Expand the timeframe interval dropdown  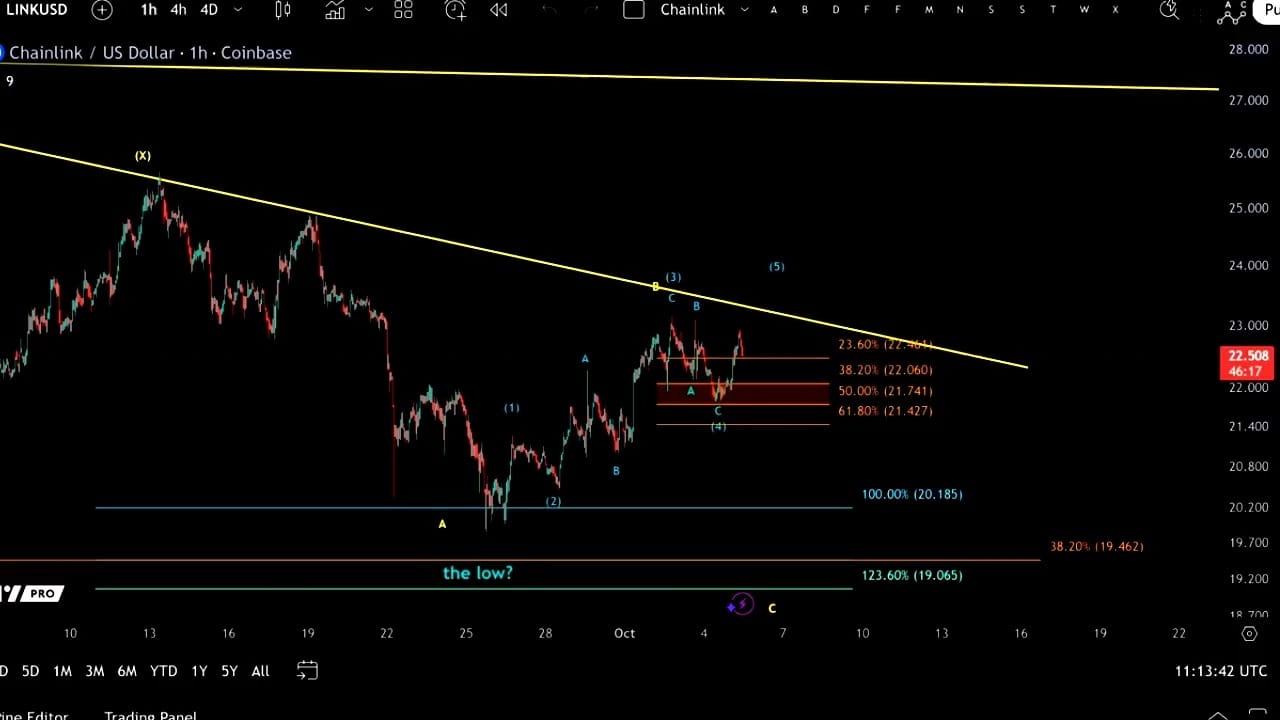click(238, 10)
